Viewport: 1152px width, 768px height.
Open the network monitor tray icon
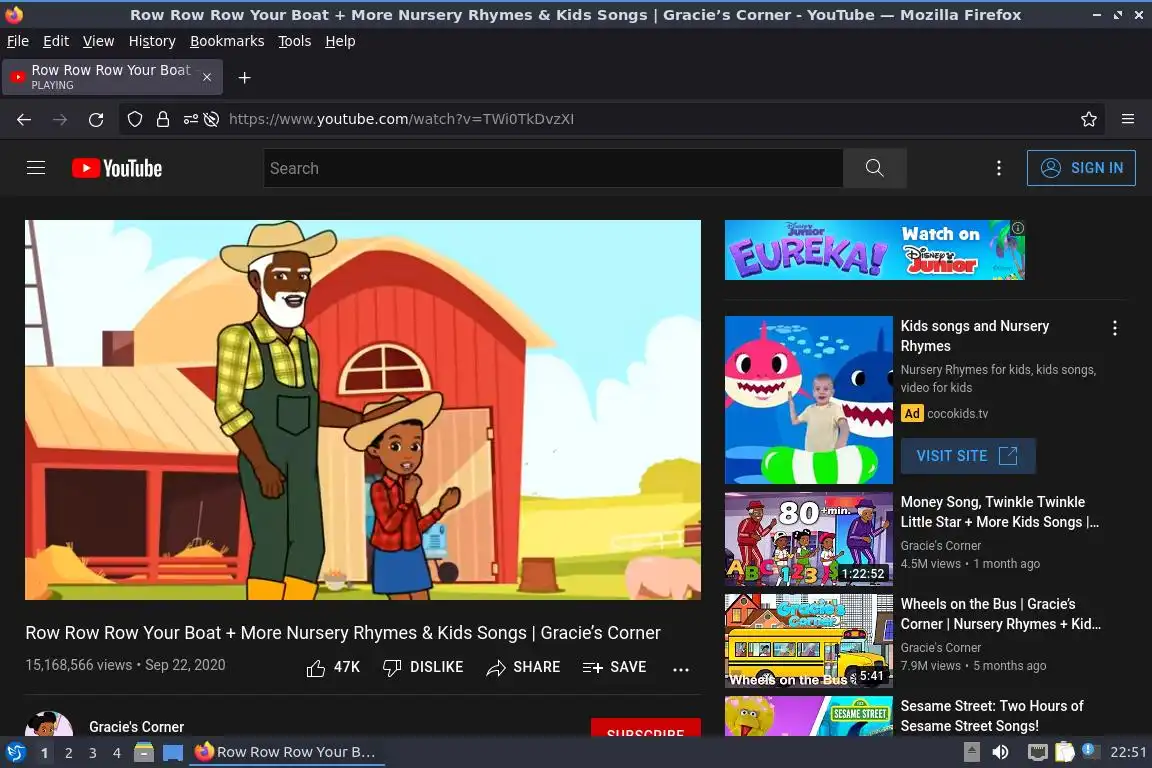pos(1037,752)
